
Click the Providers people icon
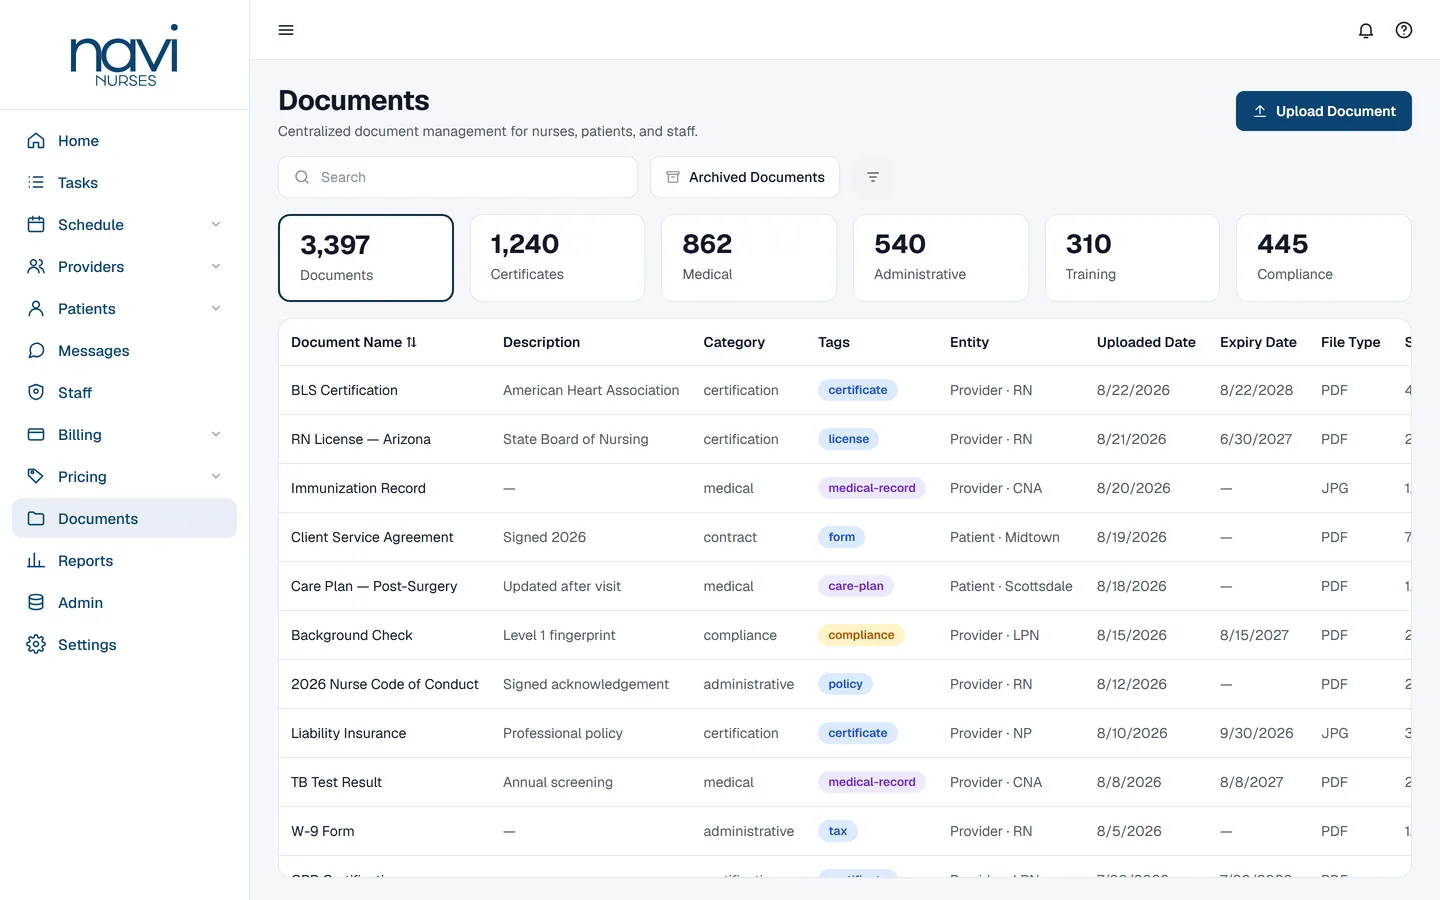tap(36, 267)
